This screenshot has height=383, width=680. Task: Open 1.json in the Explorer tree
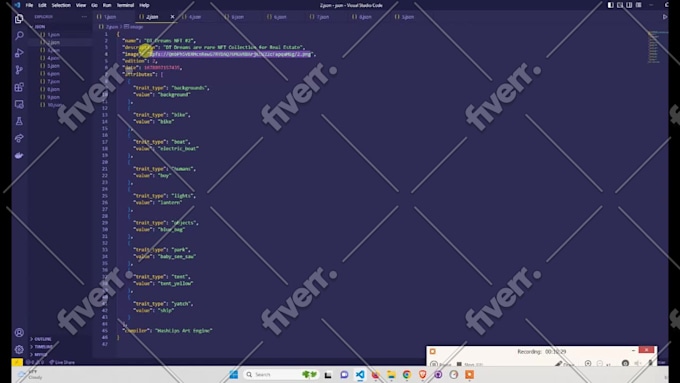[x=54, y=34]
